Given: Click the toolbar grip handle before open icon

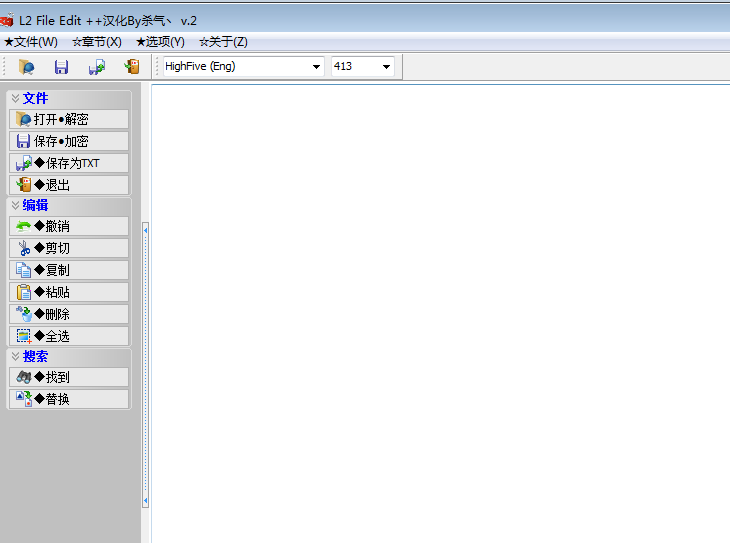Looking at the screenshot, I should (4, 67).
